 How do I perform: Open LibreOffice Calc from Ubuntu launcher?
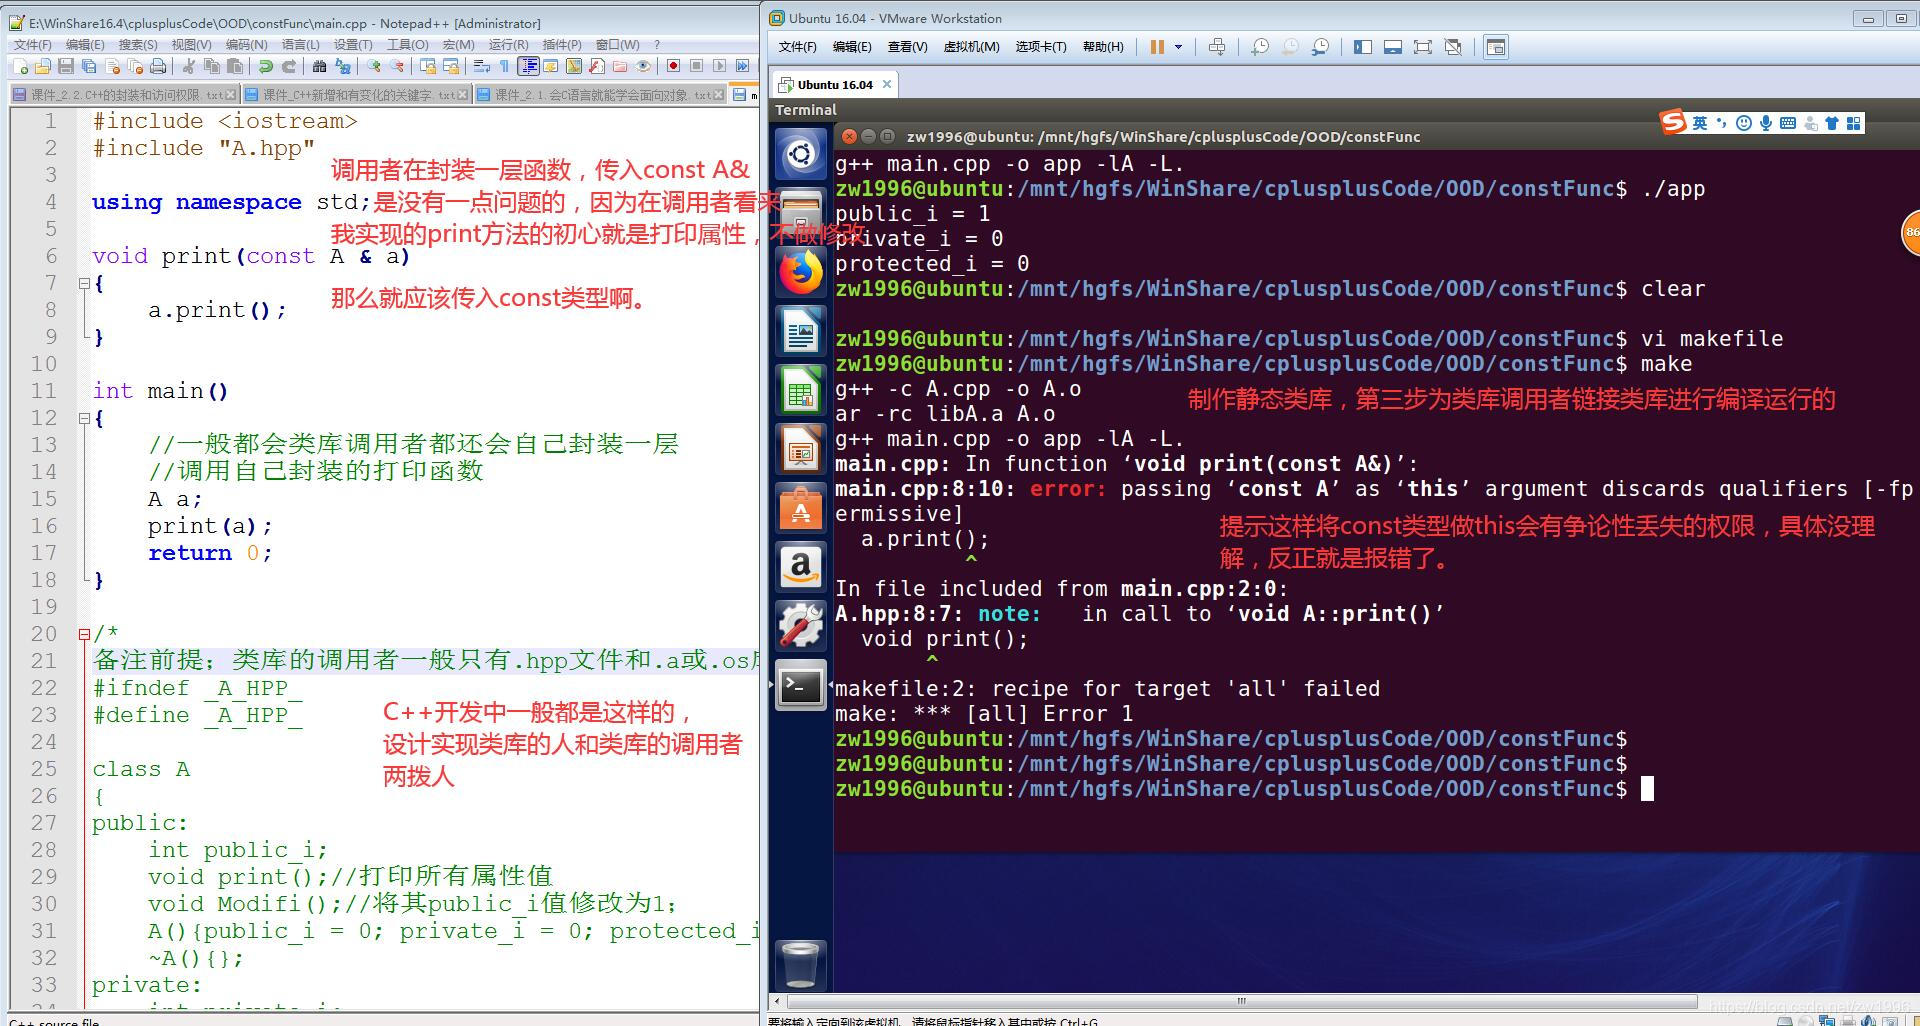click(x=800, y=390)
